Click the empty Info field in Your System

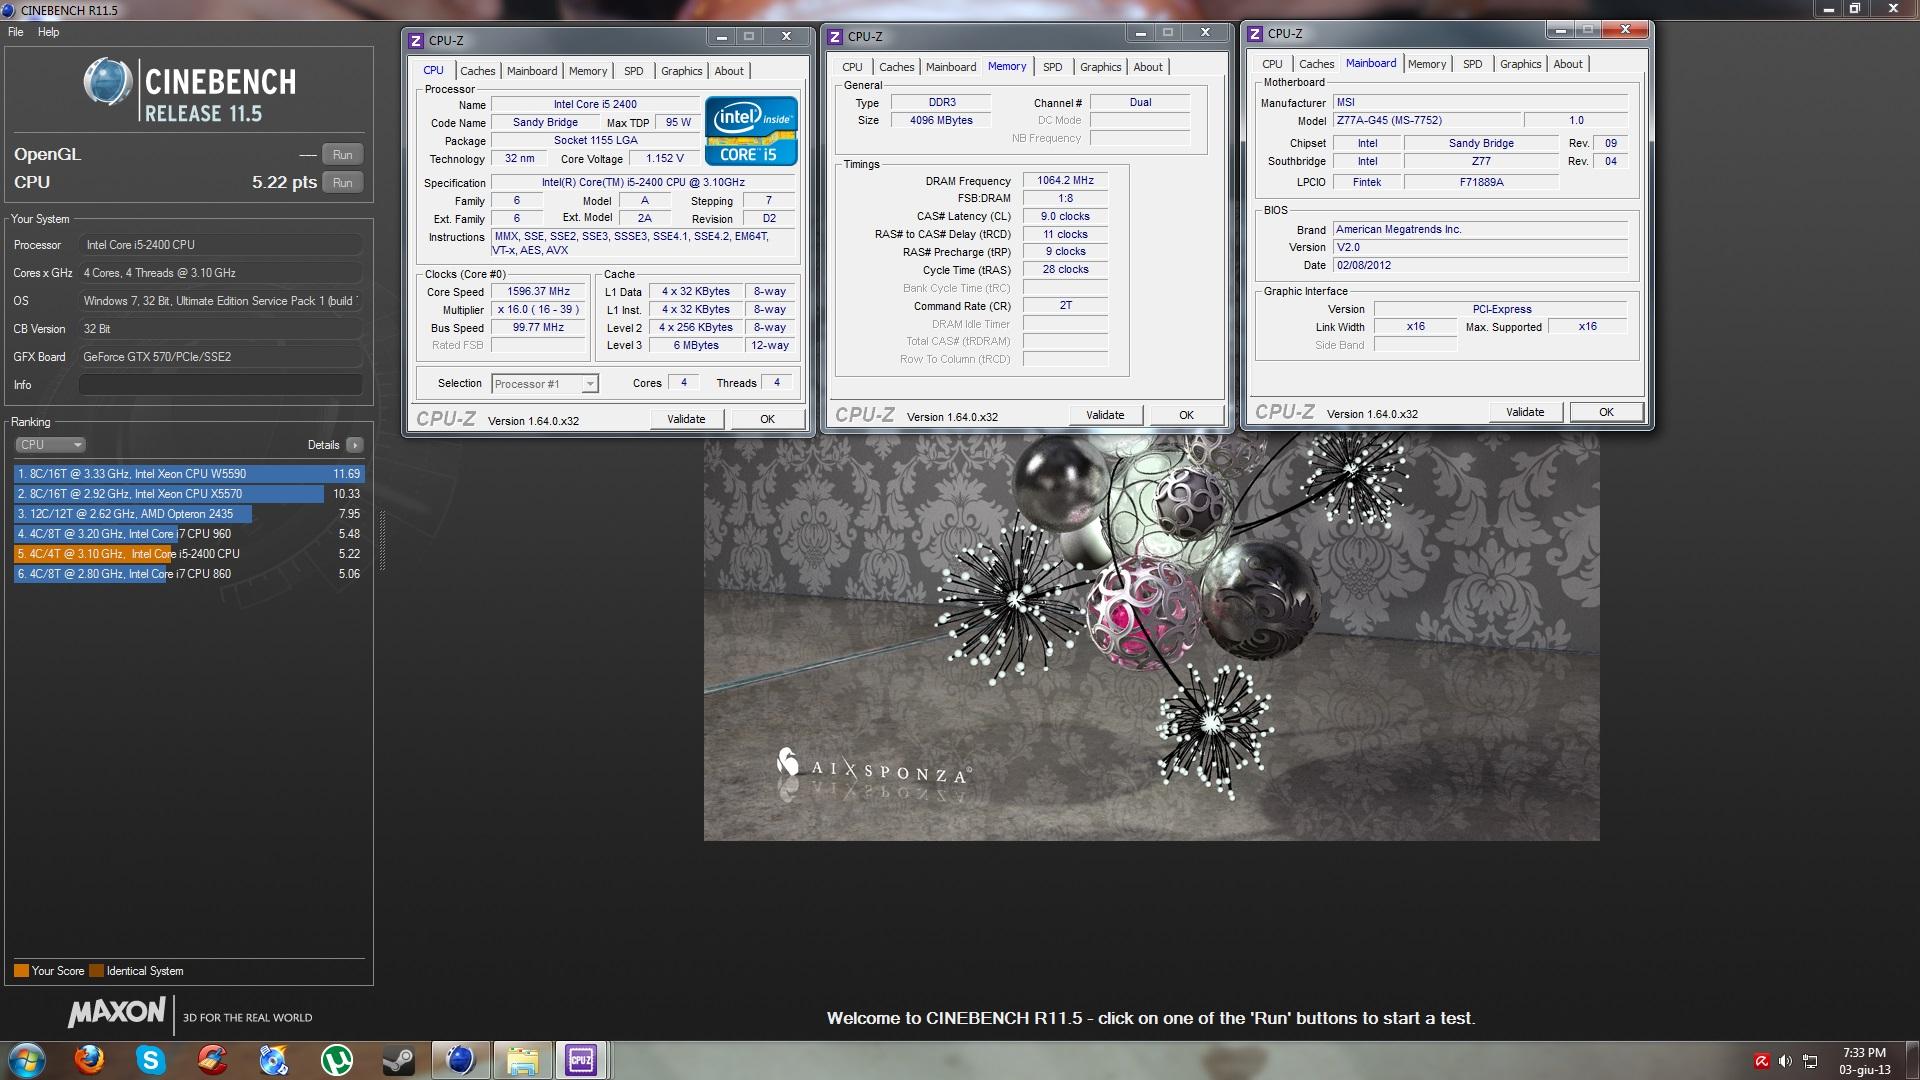pos(221,385)
